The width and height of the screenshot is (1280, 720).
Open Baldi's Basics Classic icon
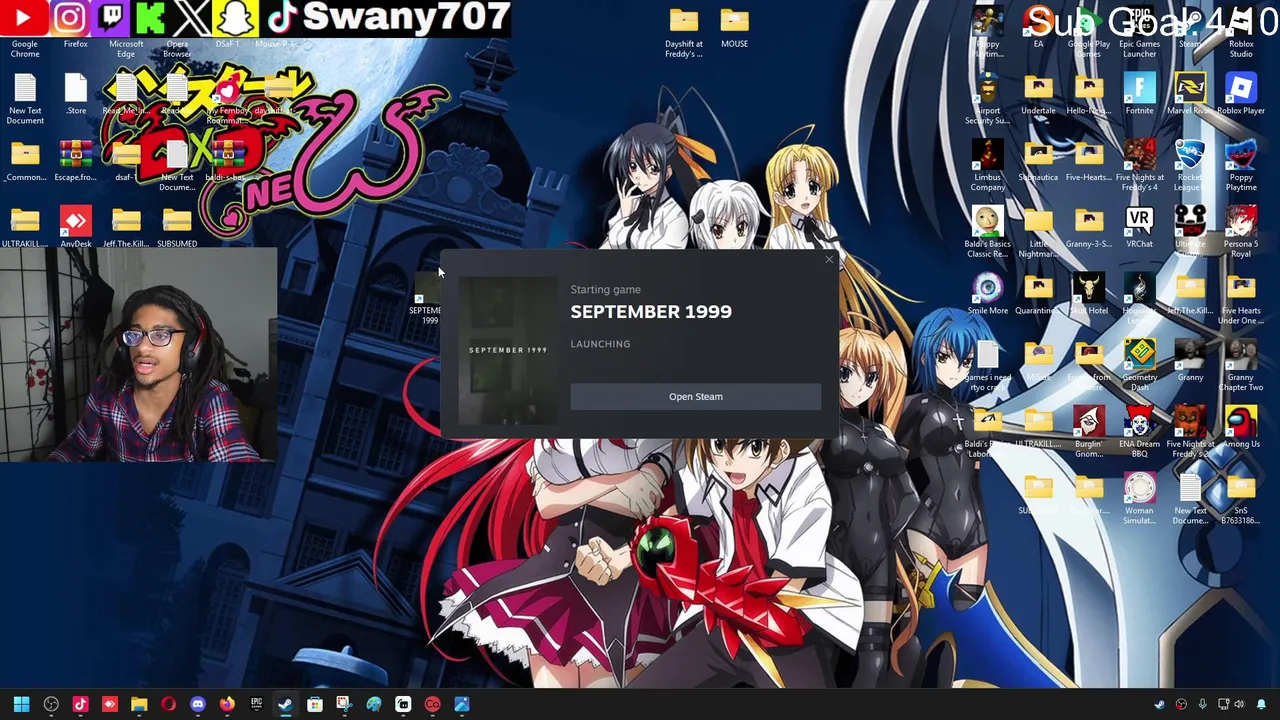click(987, 232)
